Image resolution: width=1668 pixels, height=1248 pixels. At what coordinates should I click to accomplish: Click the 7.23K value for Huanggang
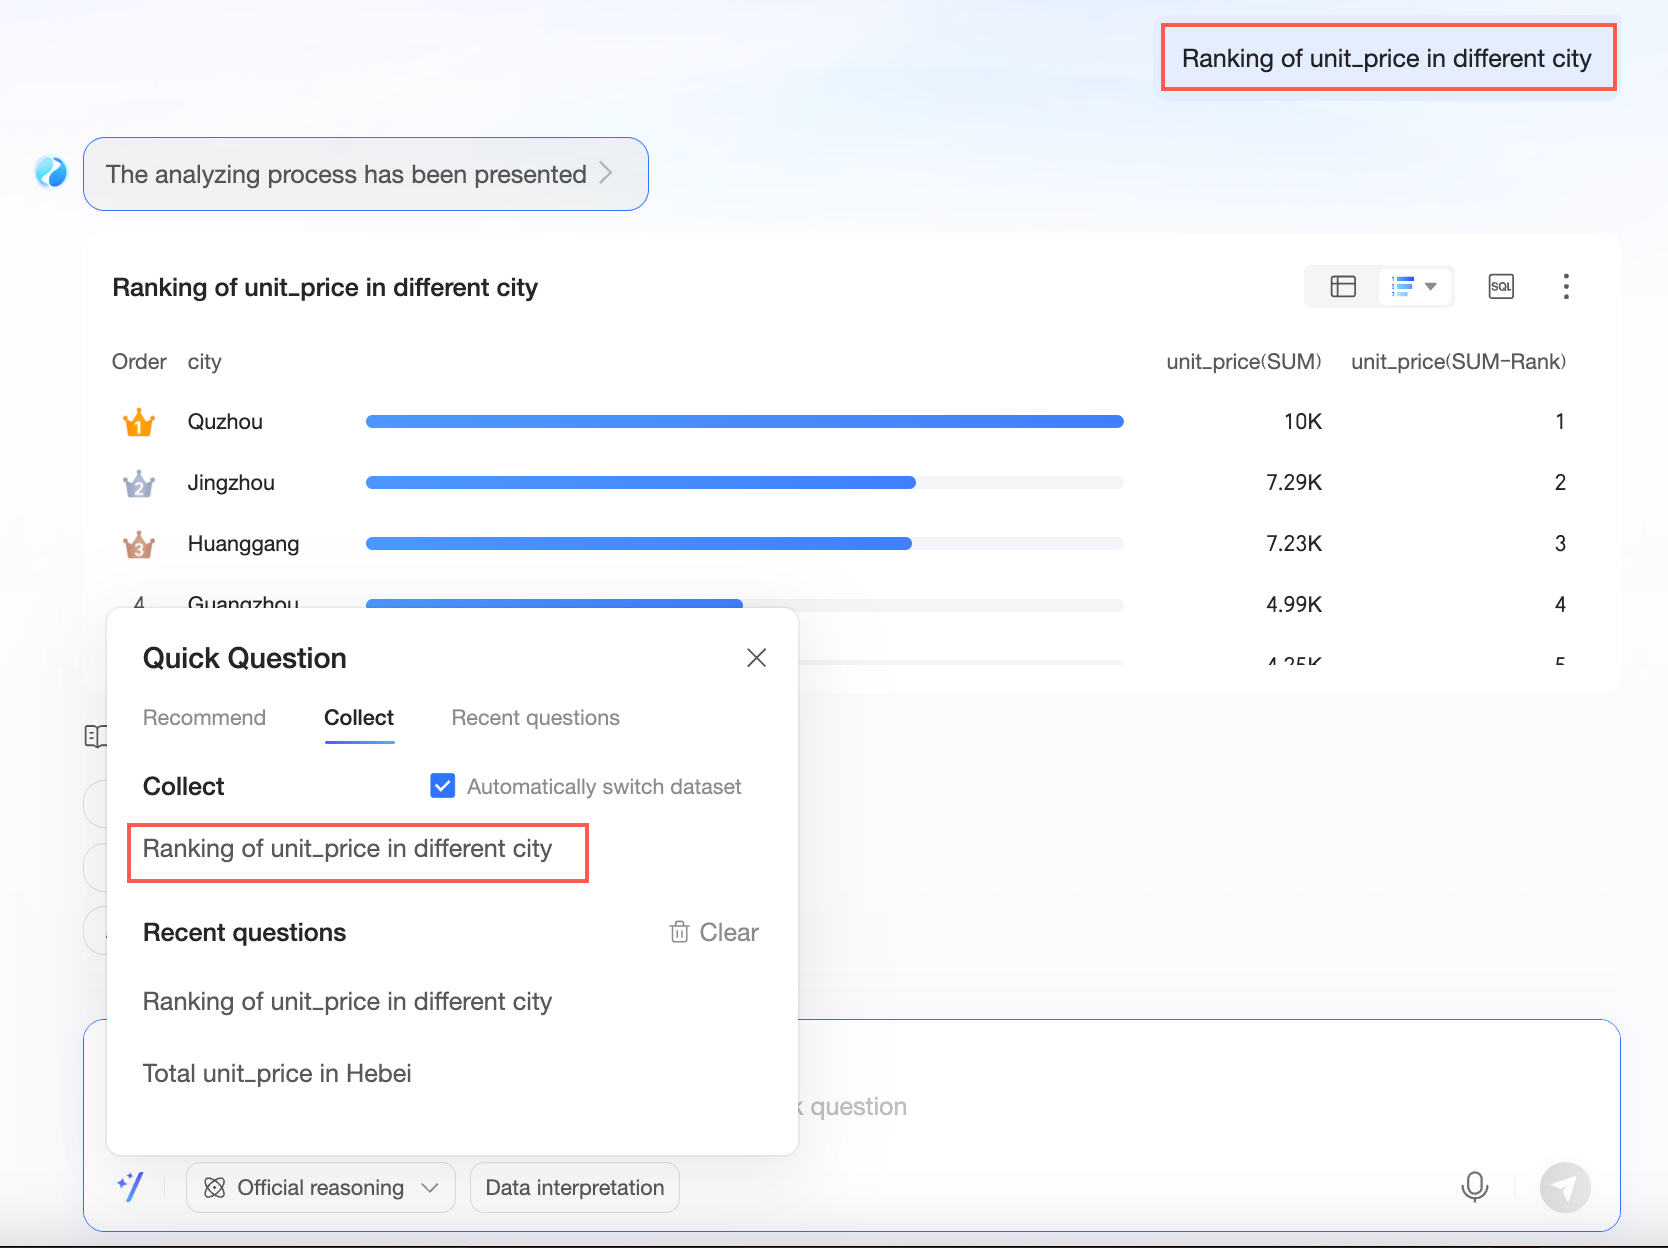(x=1294, y=544)
